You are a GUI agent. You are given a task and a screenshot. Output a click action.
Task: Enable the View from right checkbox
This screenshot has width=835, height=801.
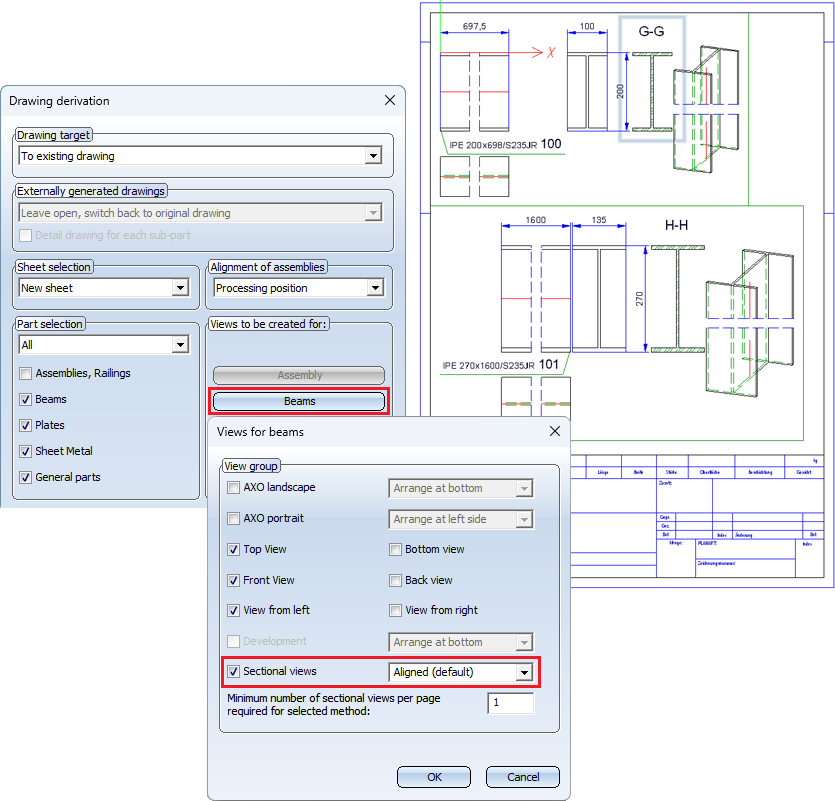[x=395, y=610]
